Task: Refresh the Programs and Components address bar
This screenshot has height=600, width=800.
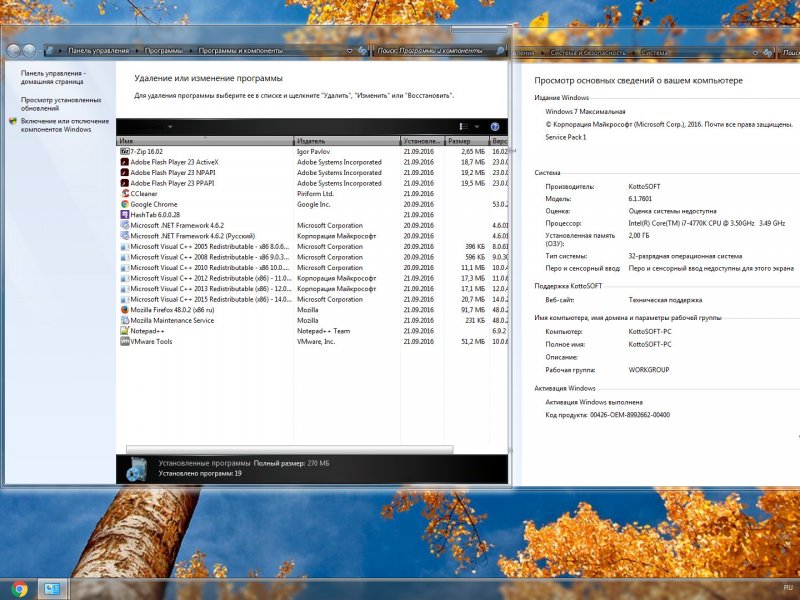Action: click(362, 51)
